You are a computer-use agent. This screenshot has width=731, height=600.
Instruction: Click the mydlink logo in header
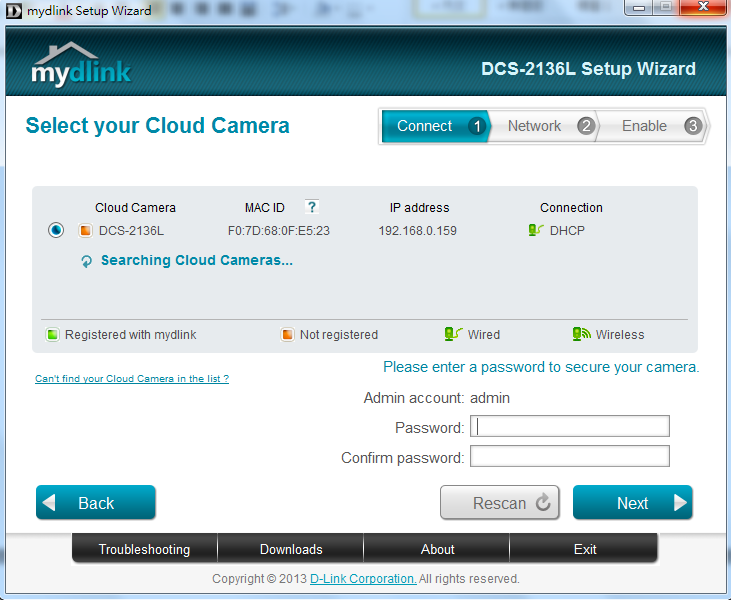click(80, 67)
